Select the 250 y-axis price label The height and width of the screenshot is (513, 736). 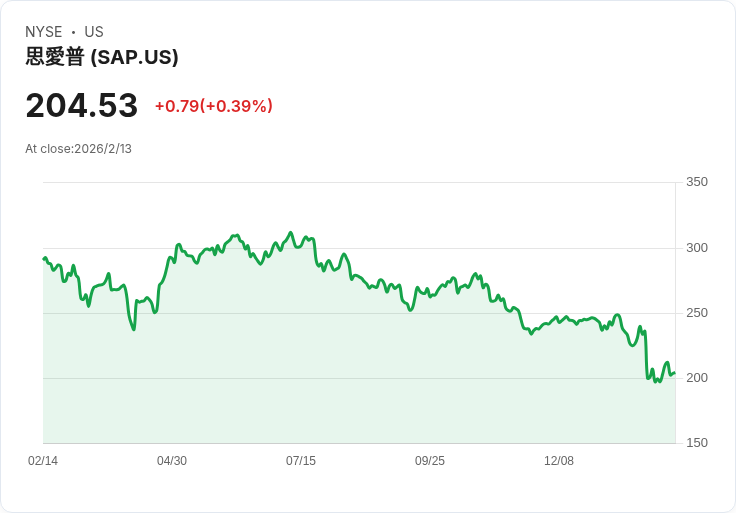point(697,313)
